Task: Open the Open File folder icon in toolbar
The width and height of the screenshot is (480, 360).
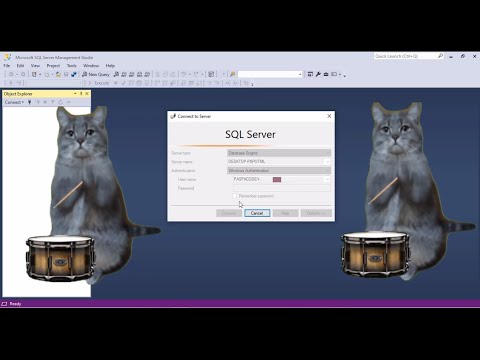Action: [58, 74]
